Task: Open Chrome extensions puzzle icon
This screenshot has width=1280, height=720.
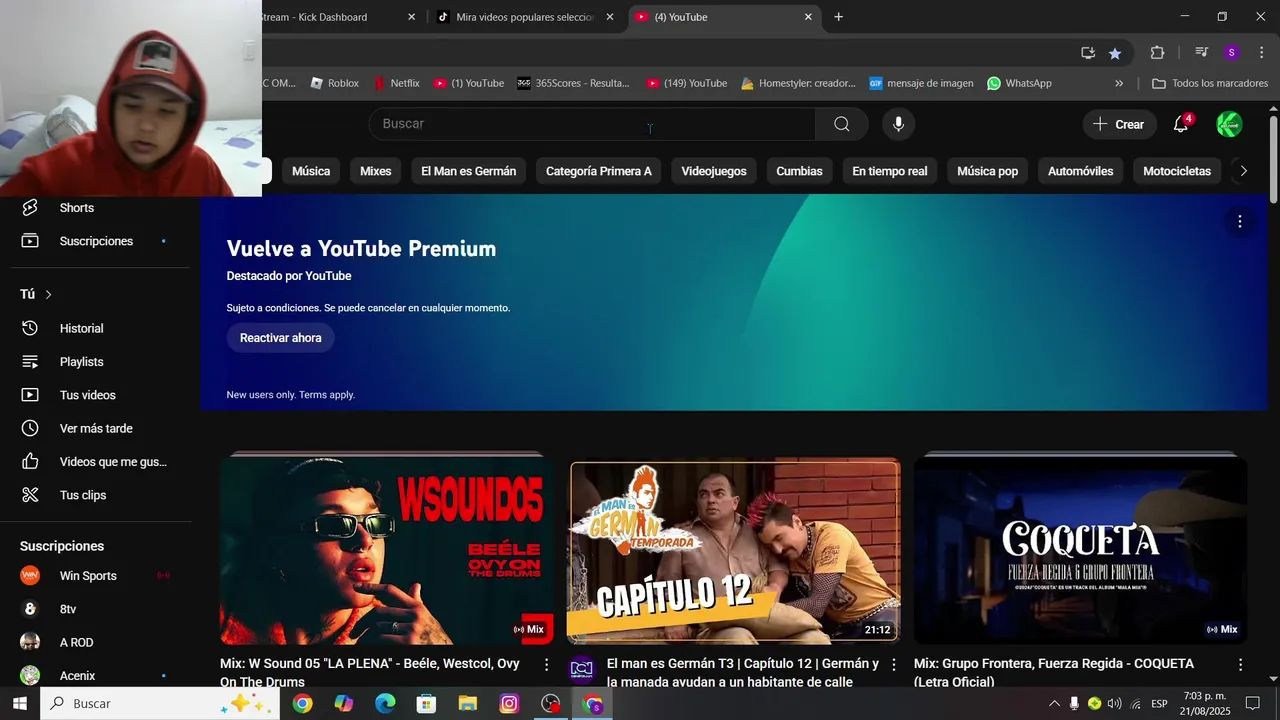Action: click(1157, 52)
